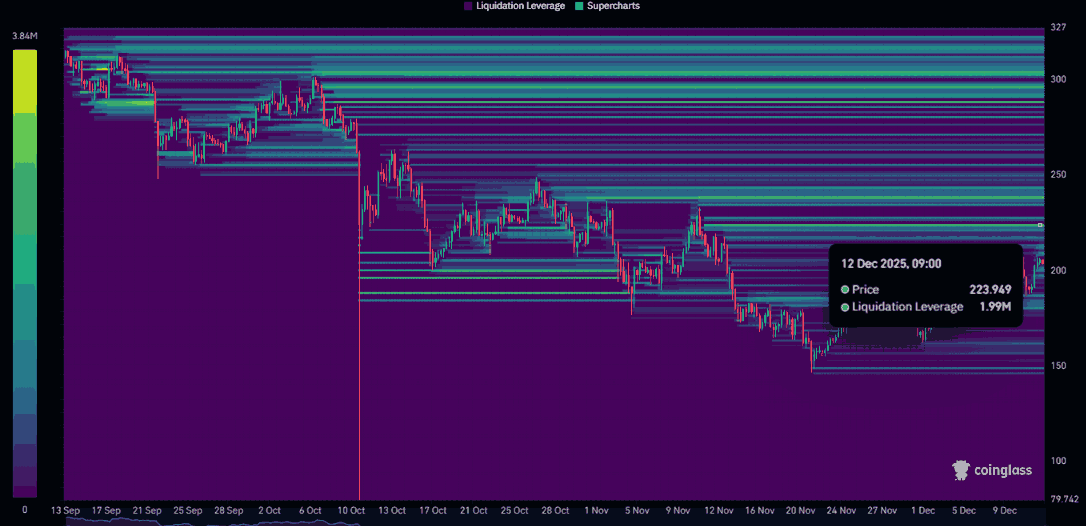
Task: Click the 250 price level on the price axis
Action: tap(1058, 175)
